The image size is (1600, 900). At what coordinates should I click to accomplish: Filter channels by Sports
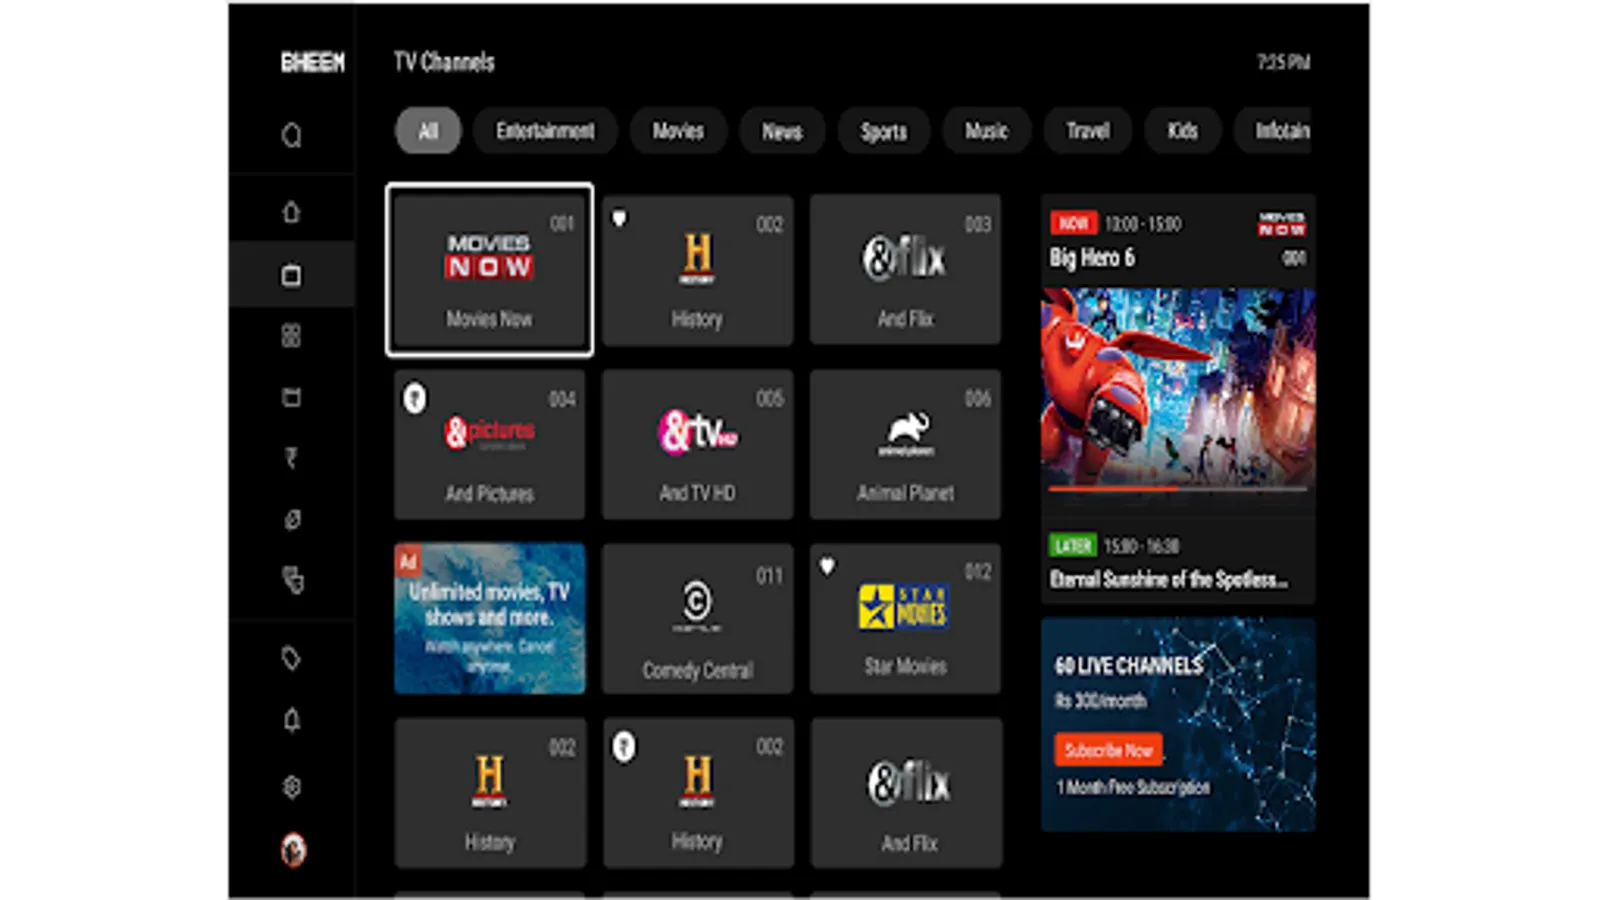[884, 131]
